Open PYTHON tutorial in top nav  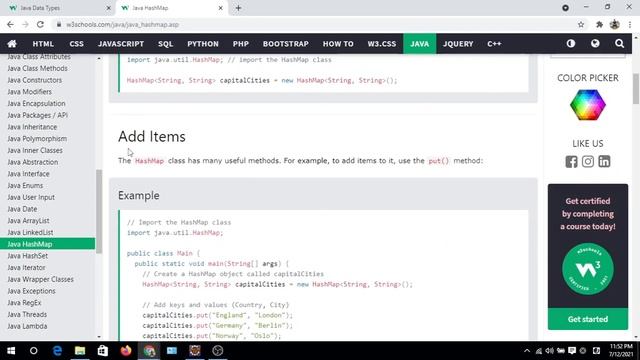coord(203,44)
